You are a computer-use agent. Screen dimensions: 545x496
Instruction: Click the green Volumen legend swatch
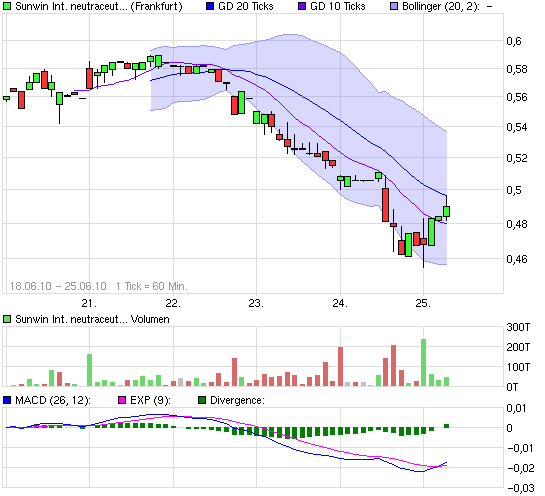tap(7, 319)
